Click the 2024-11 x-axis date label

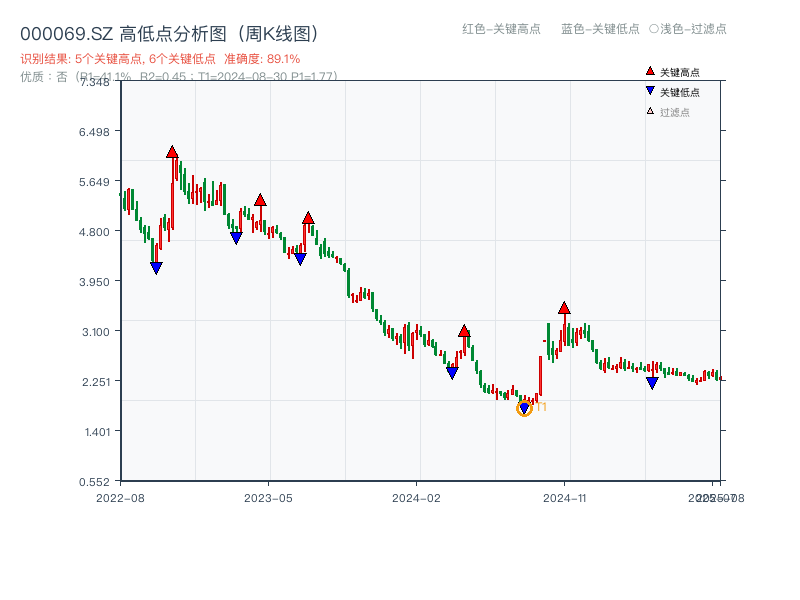[564, 497]
